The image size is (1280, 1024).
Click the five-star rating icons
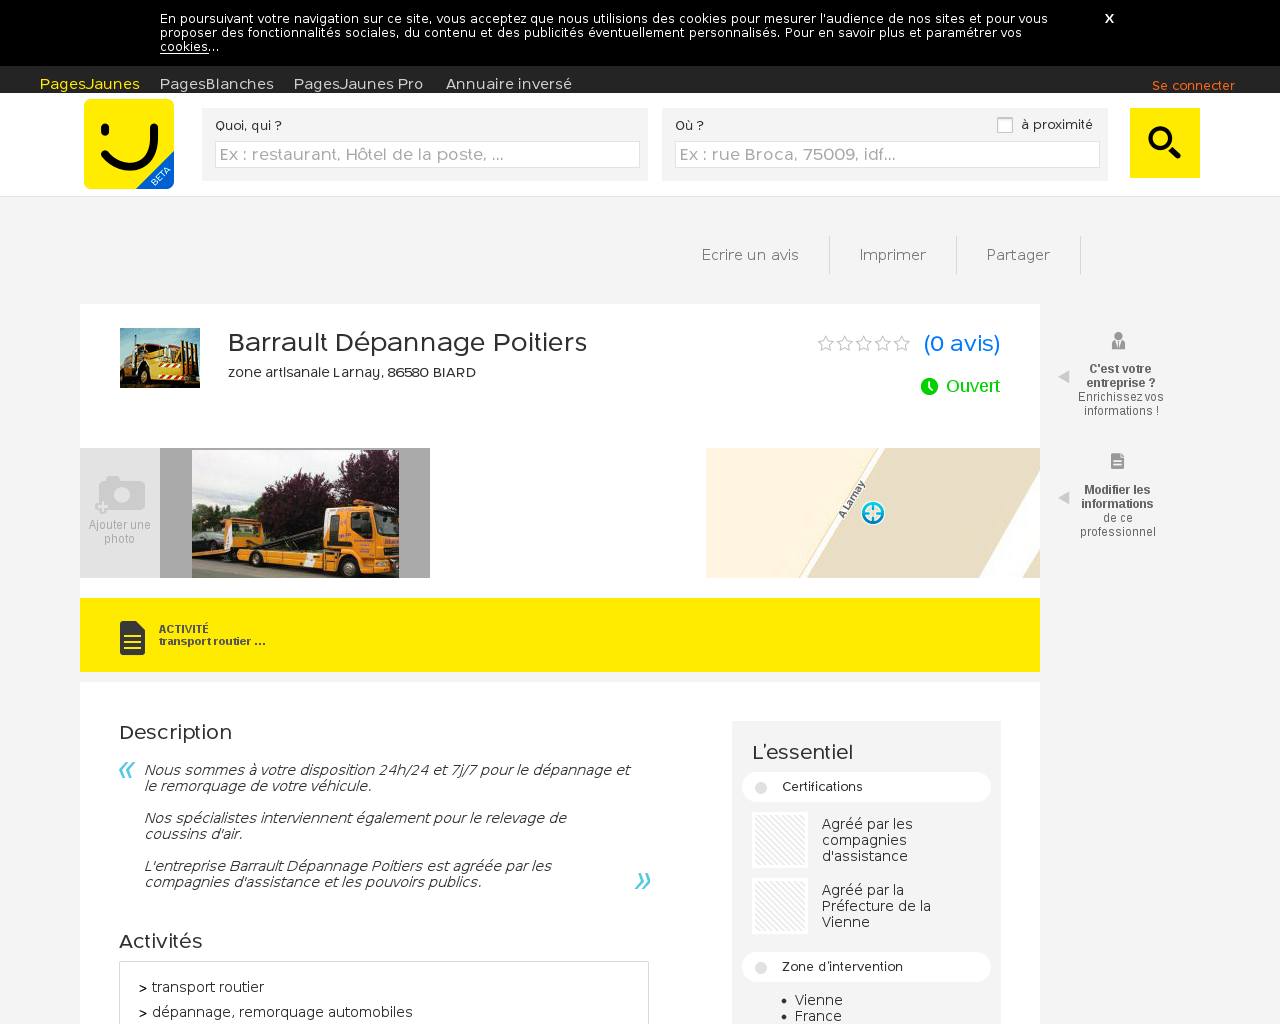tap(863, 344)
